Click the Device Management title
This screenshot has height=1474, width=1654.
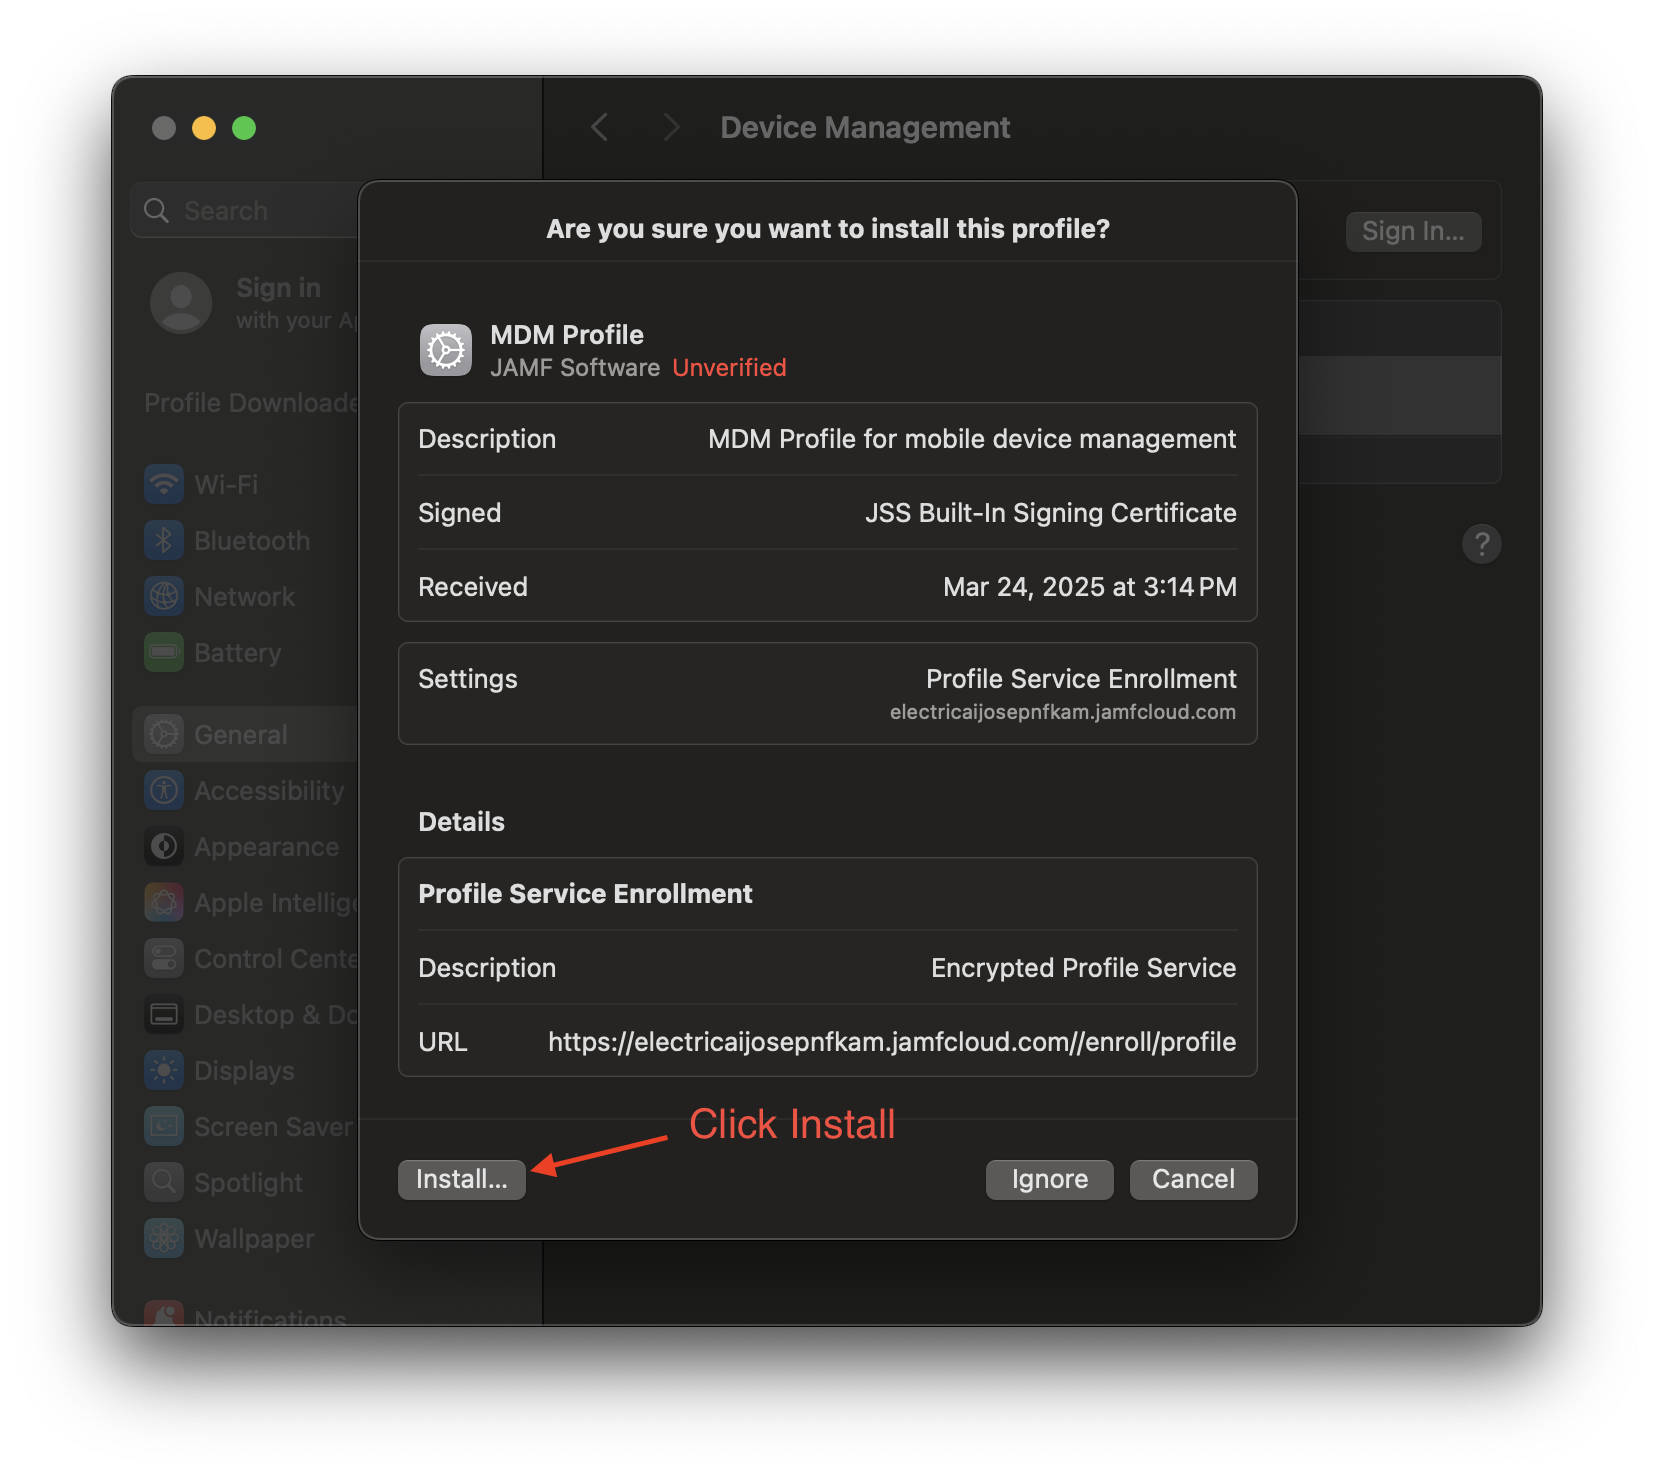[865, 128]
